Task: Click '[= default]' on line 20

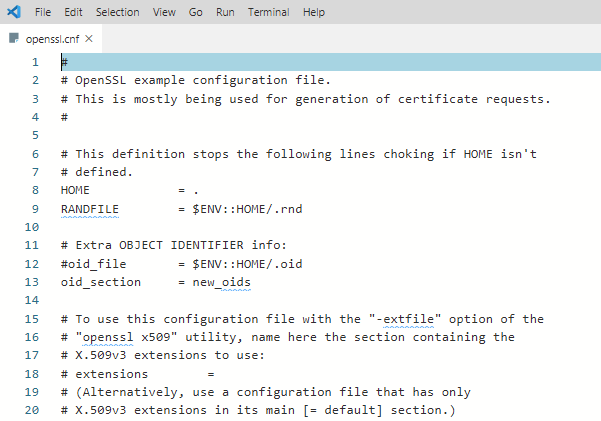Action: click(x=343, y=410)
